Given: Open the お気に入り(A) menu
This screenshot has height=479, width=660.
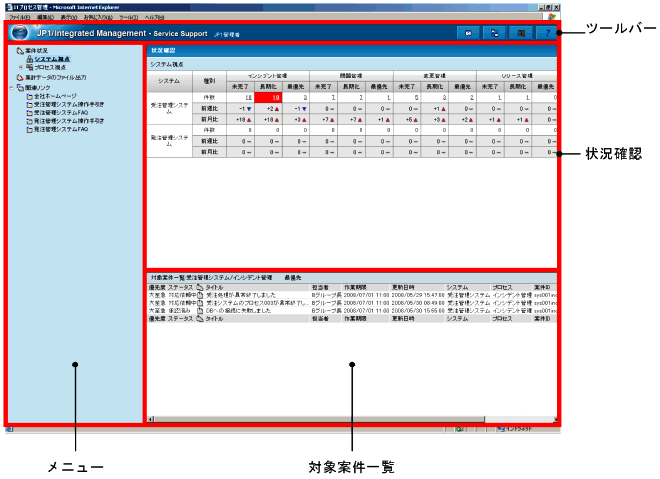Looking at the screenshot, I should (x=98, y=17).
